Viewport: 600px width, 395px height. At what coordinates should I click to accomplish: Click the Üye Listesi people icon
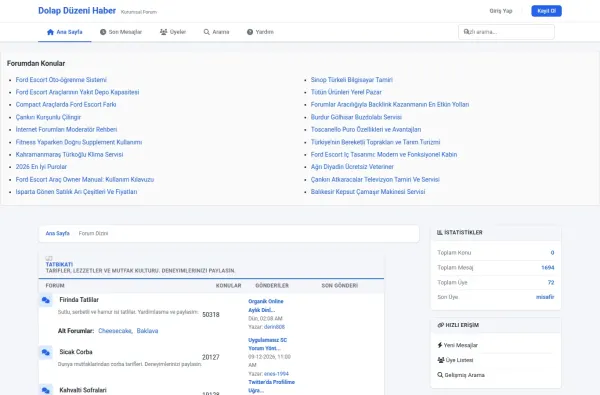coord(440,360)
